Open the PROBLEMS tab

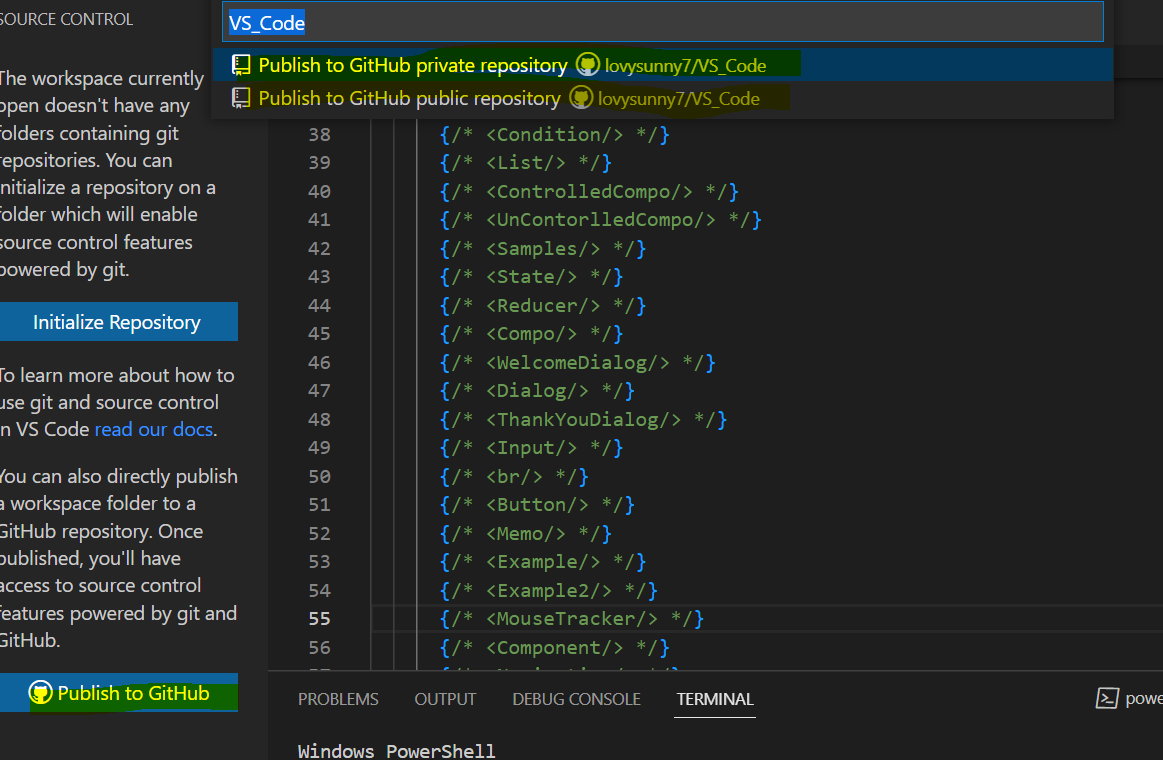pos(338,699)
